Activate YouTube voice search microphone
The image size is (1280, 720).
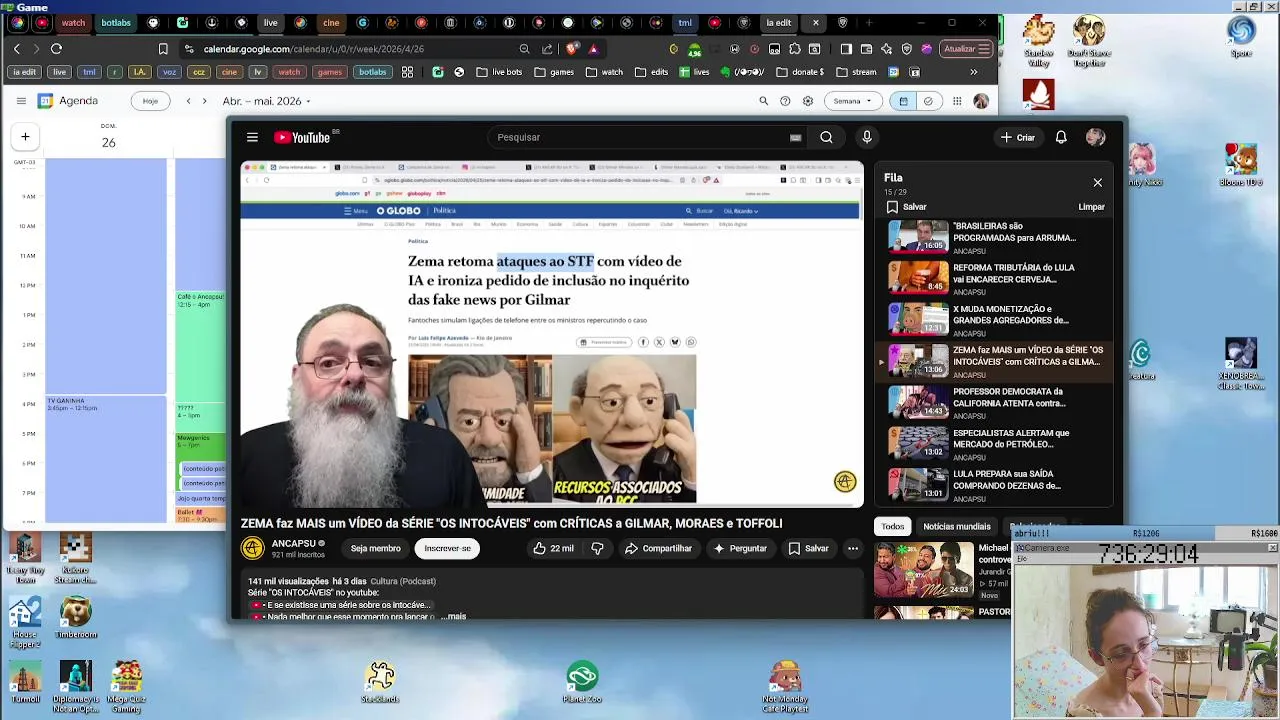(x=867, y=137)
